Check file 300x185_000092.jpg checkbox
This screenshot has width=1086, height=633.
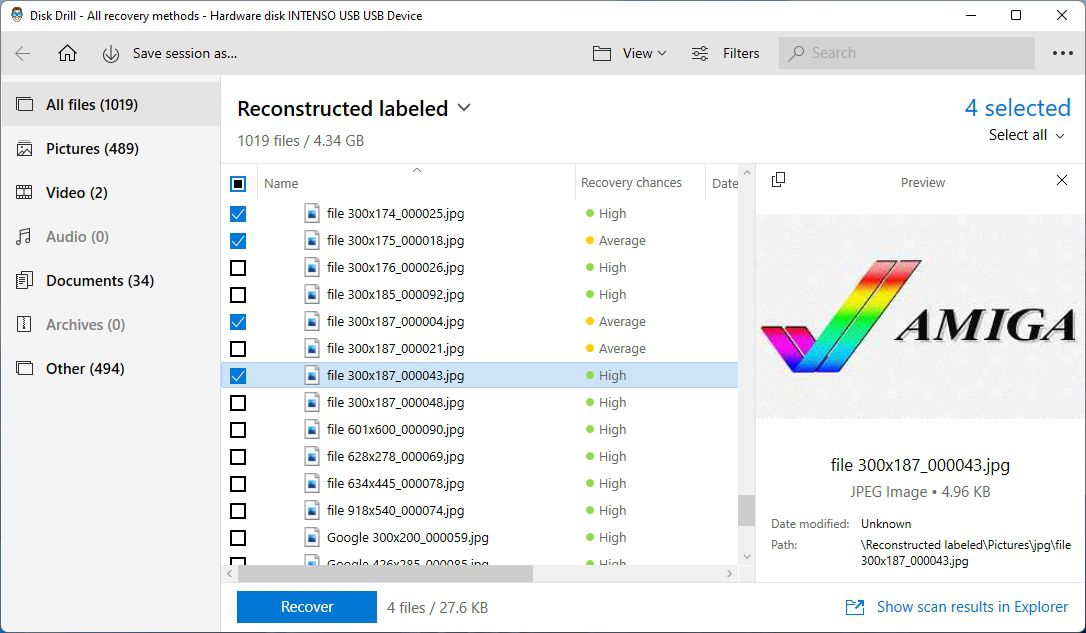click(238, 295)
